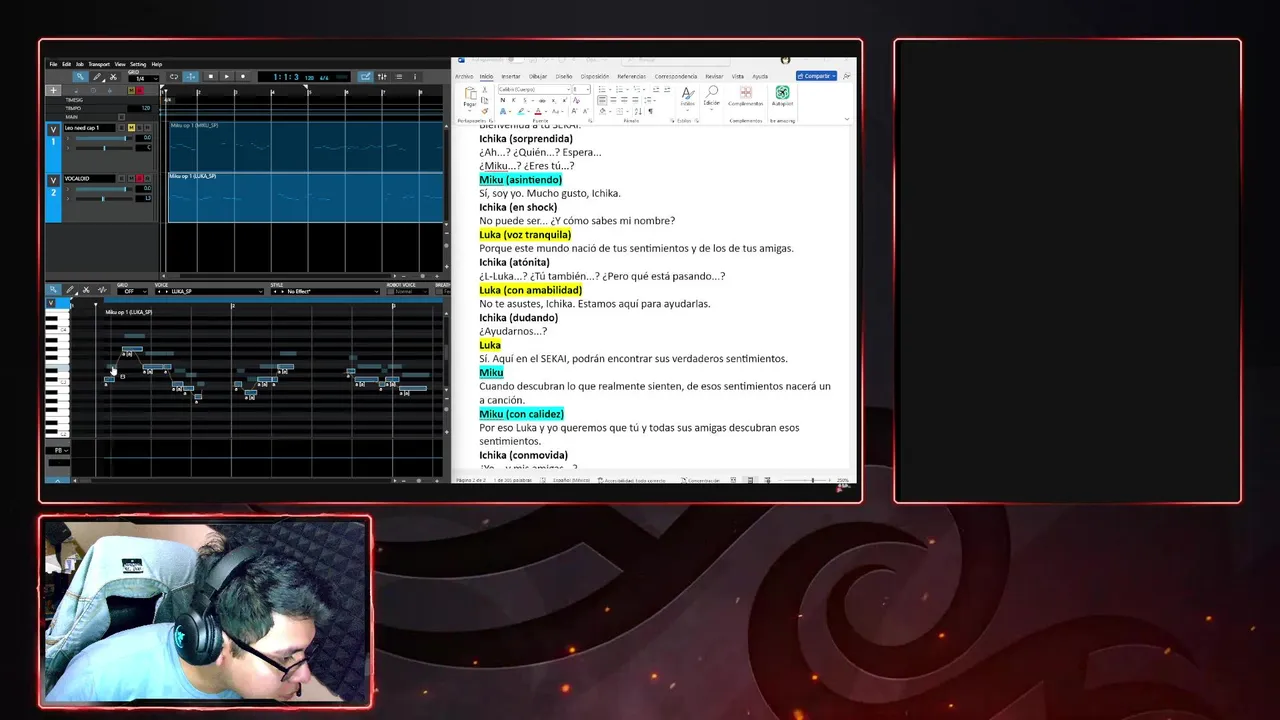Open the info icon in toolbar

tap(415, 77)
